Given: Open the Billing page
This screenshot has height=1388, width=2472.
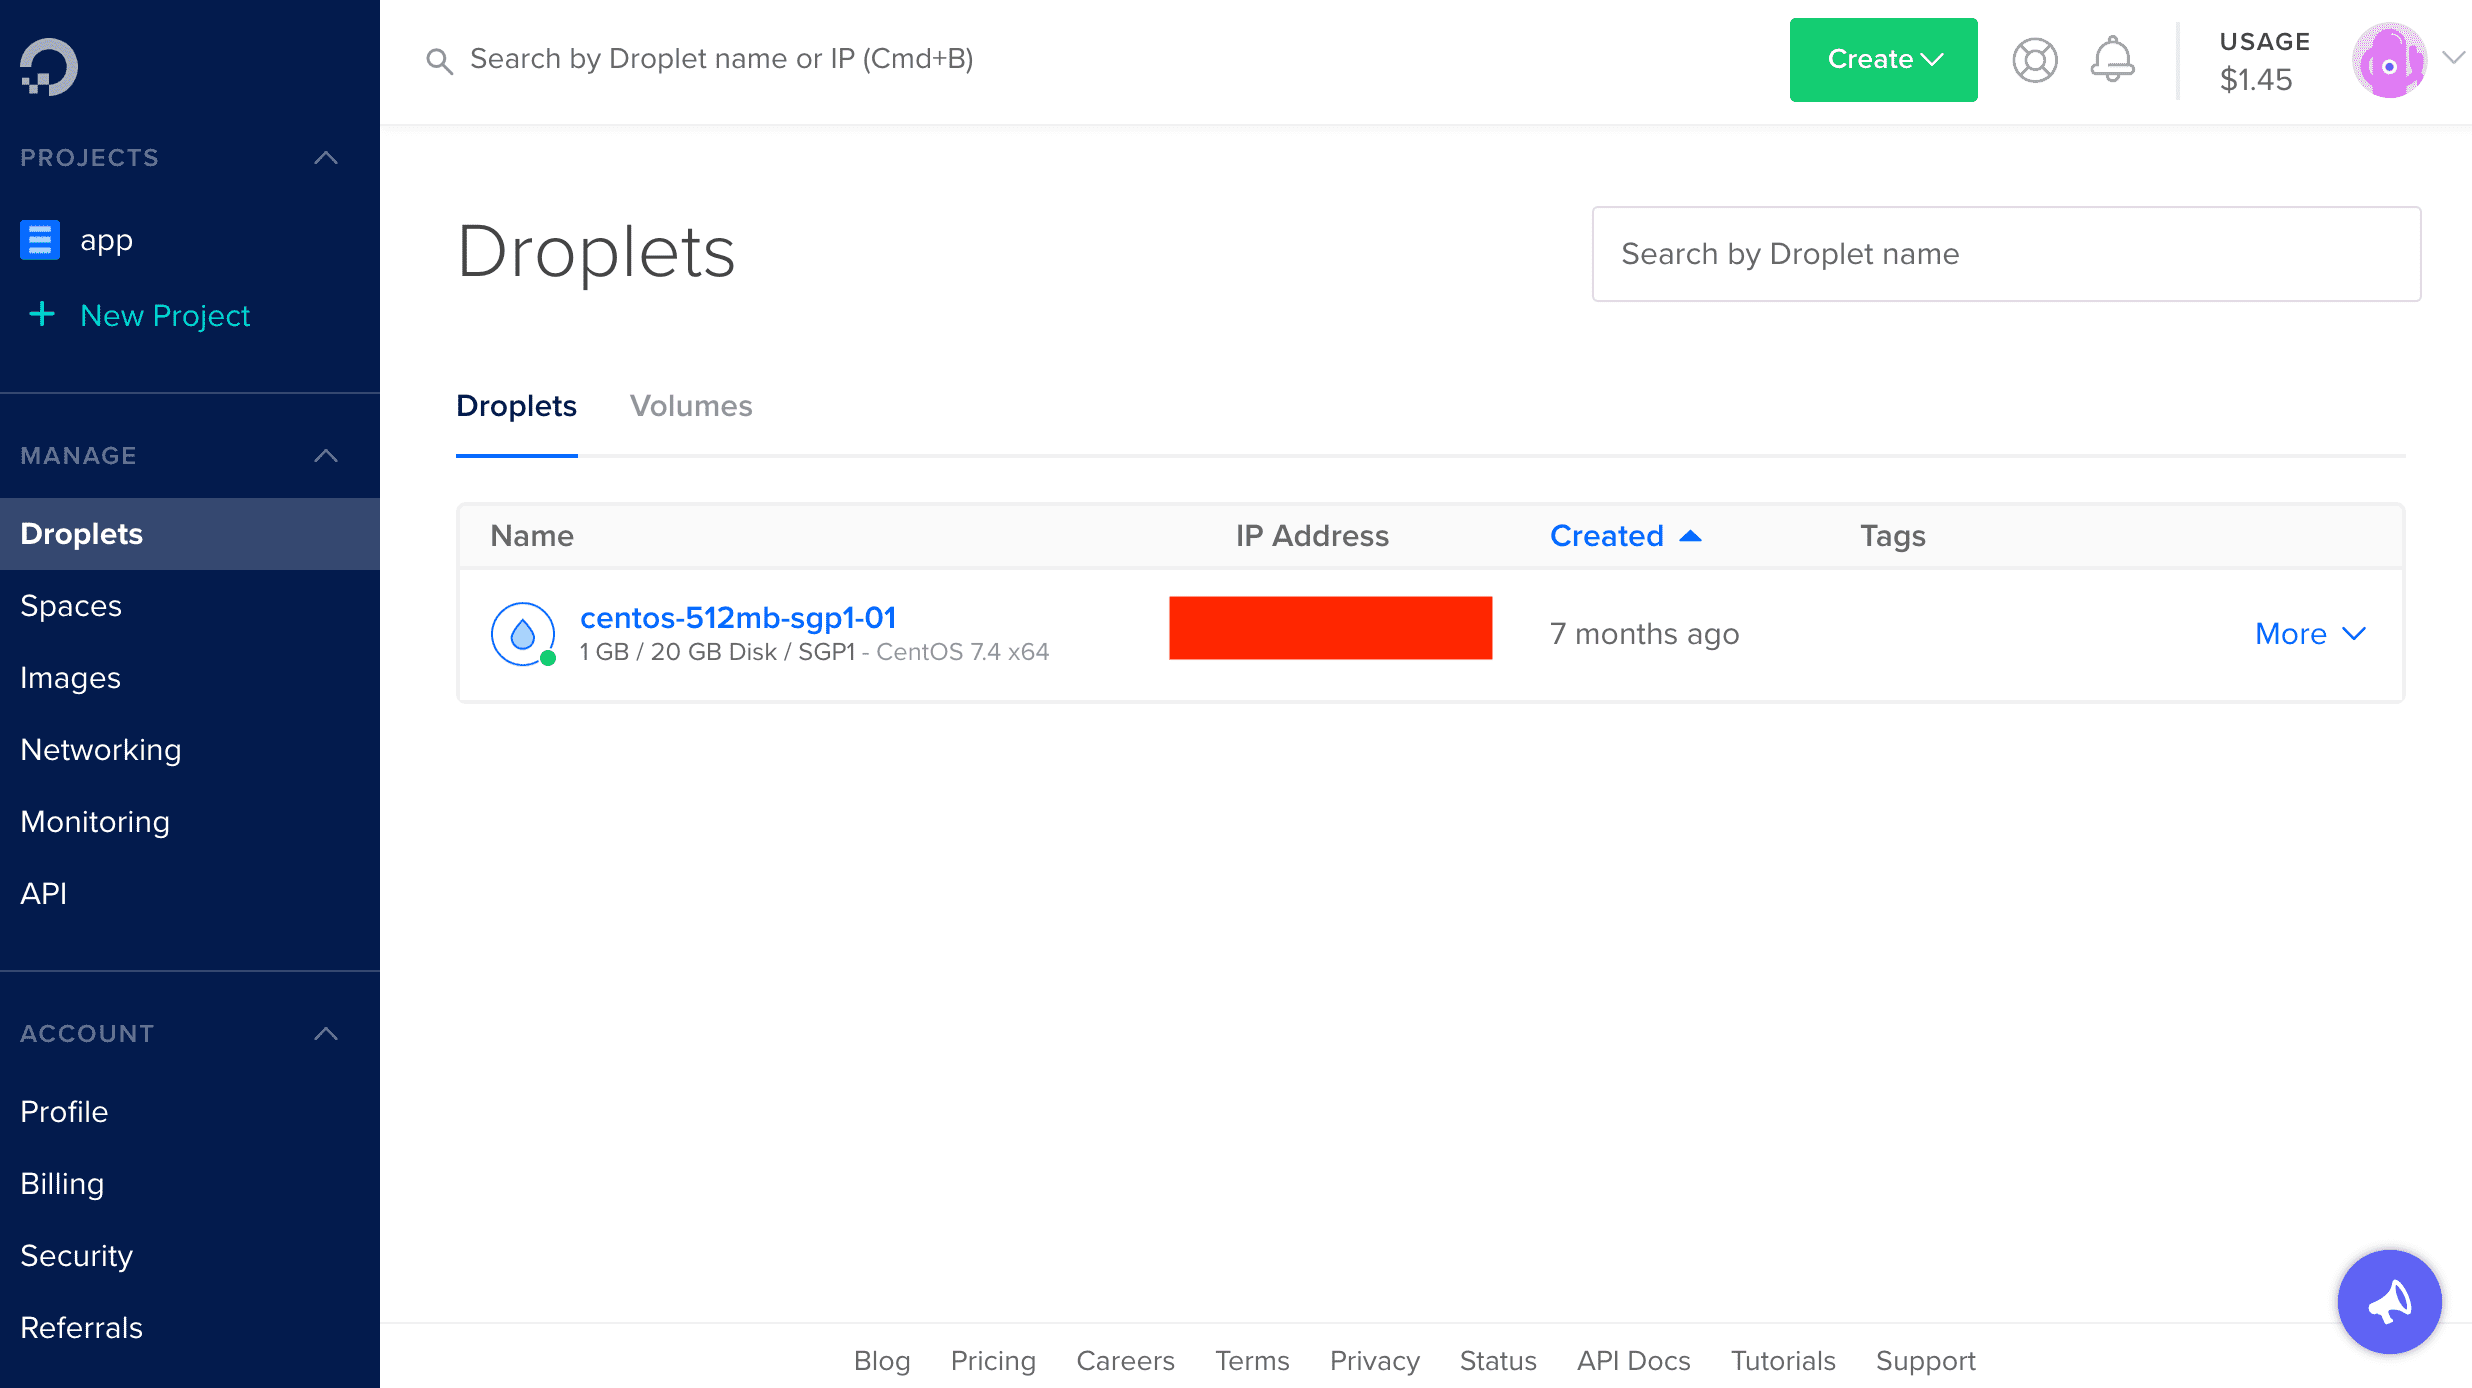Looking at the screenshot, I should (62, 1184).
